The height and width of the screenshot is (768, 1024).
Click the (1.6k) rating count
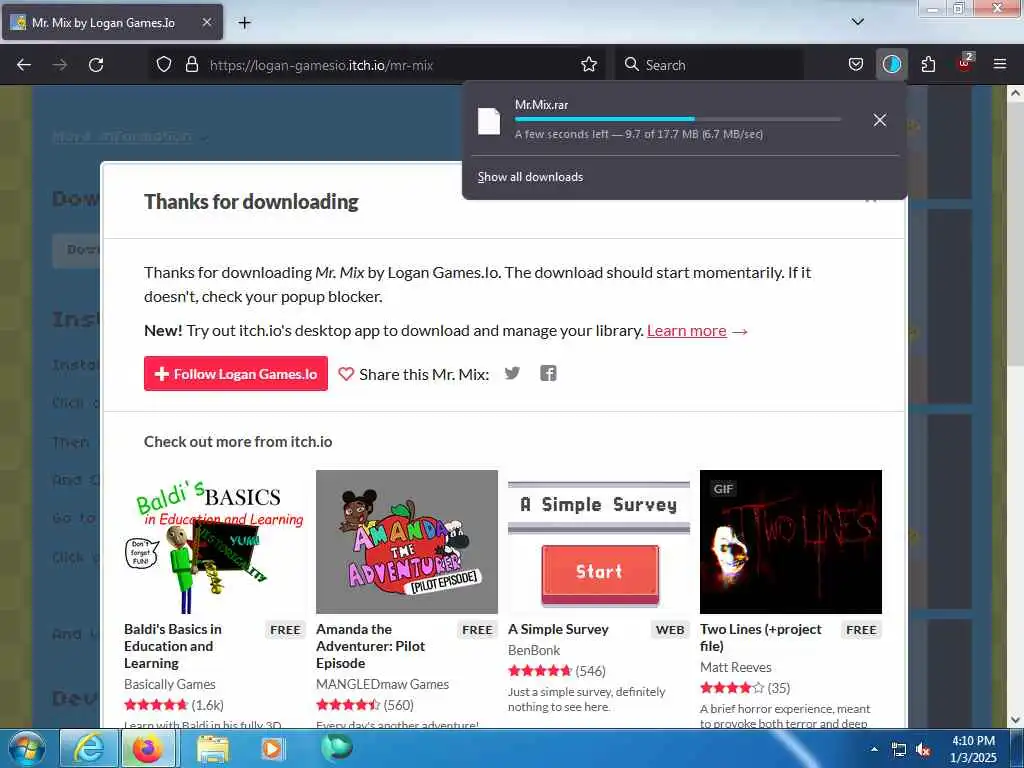[x=208, y=705]
